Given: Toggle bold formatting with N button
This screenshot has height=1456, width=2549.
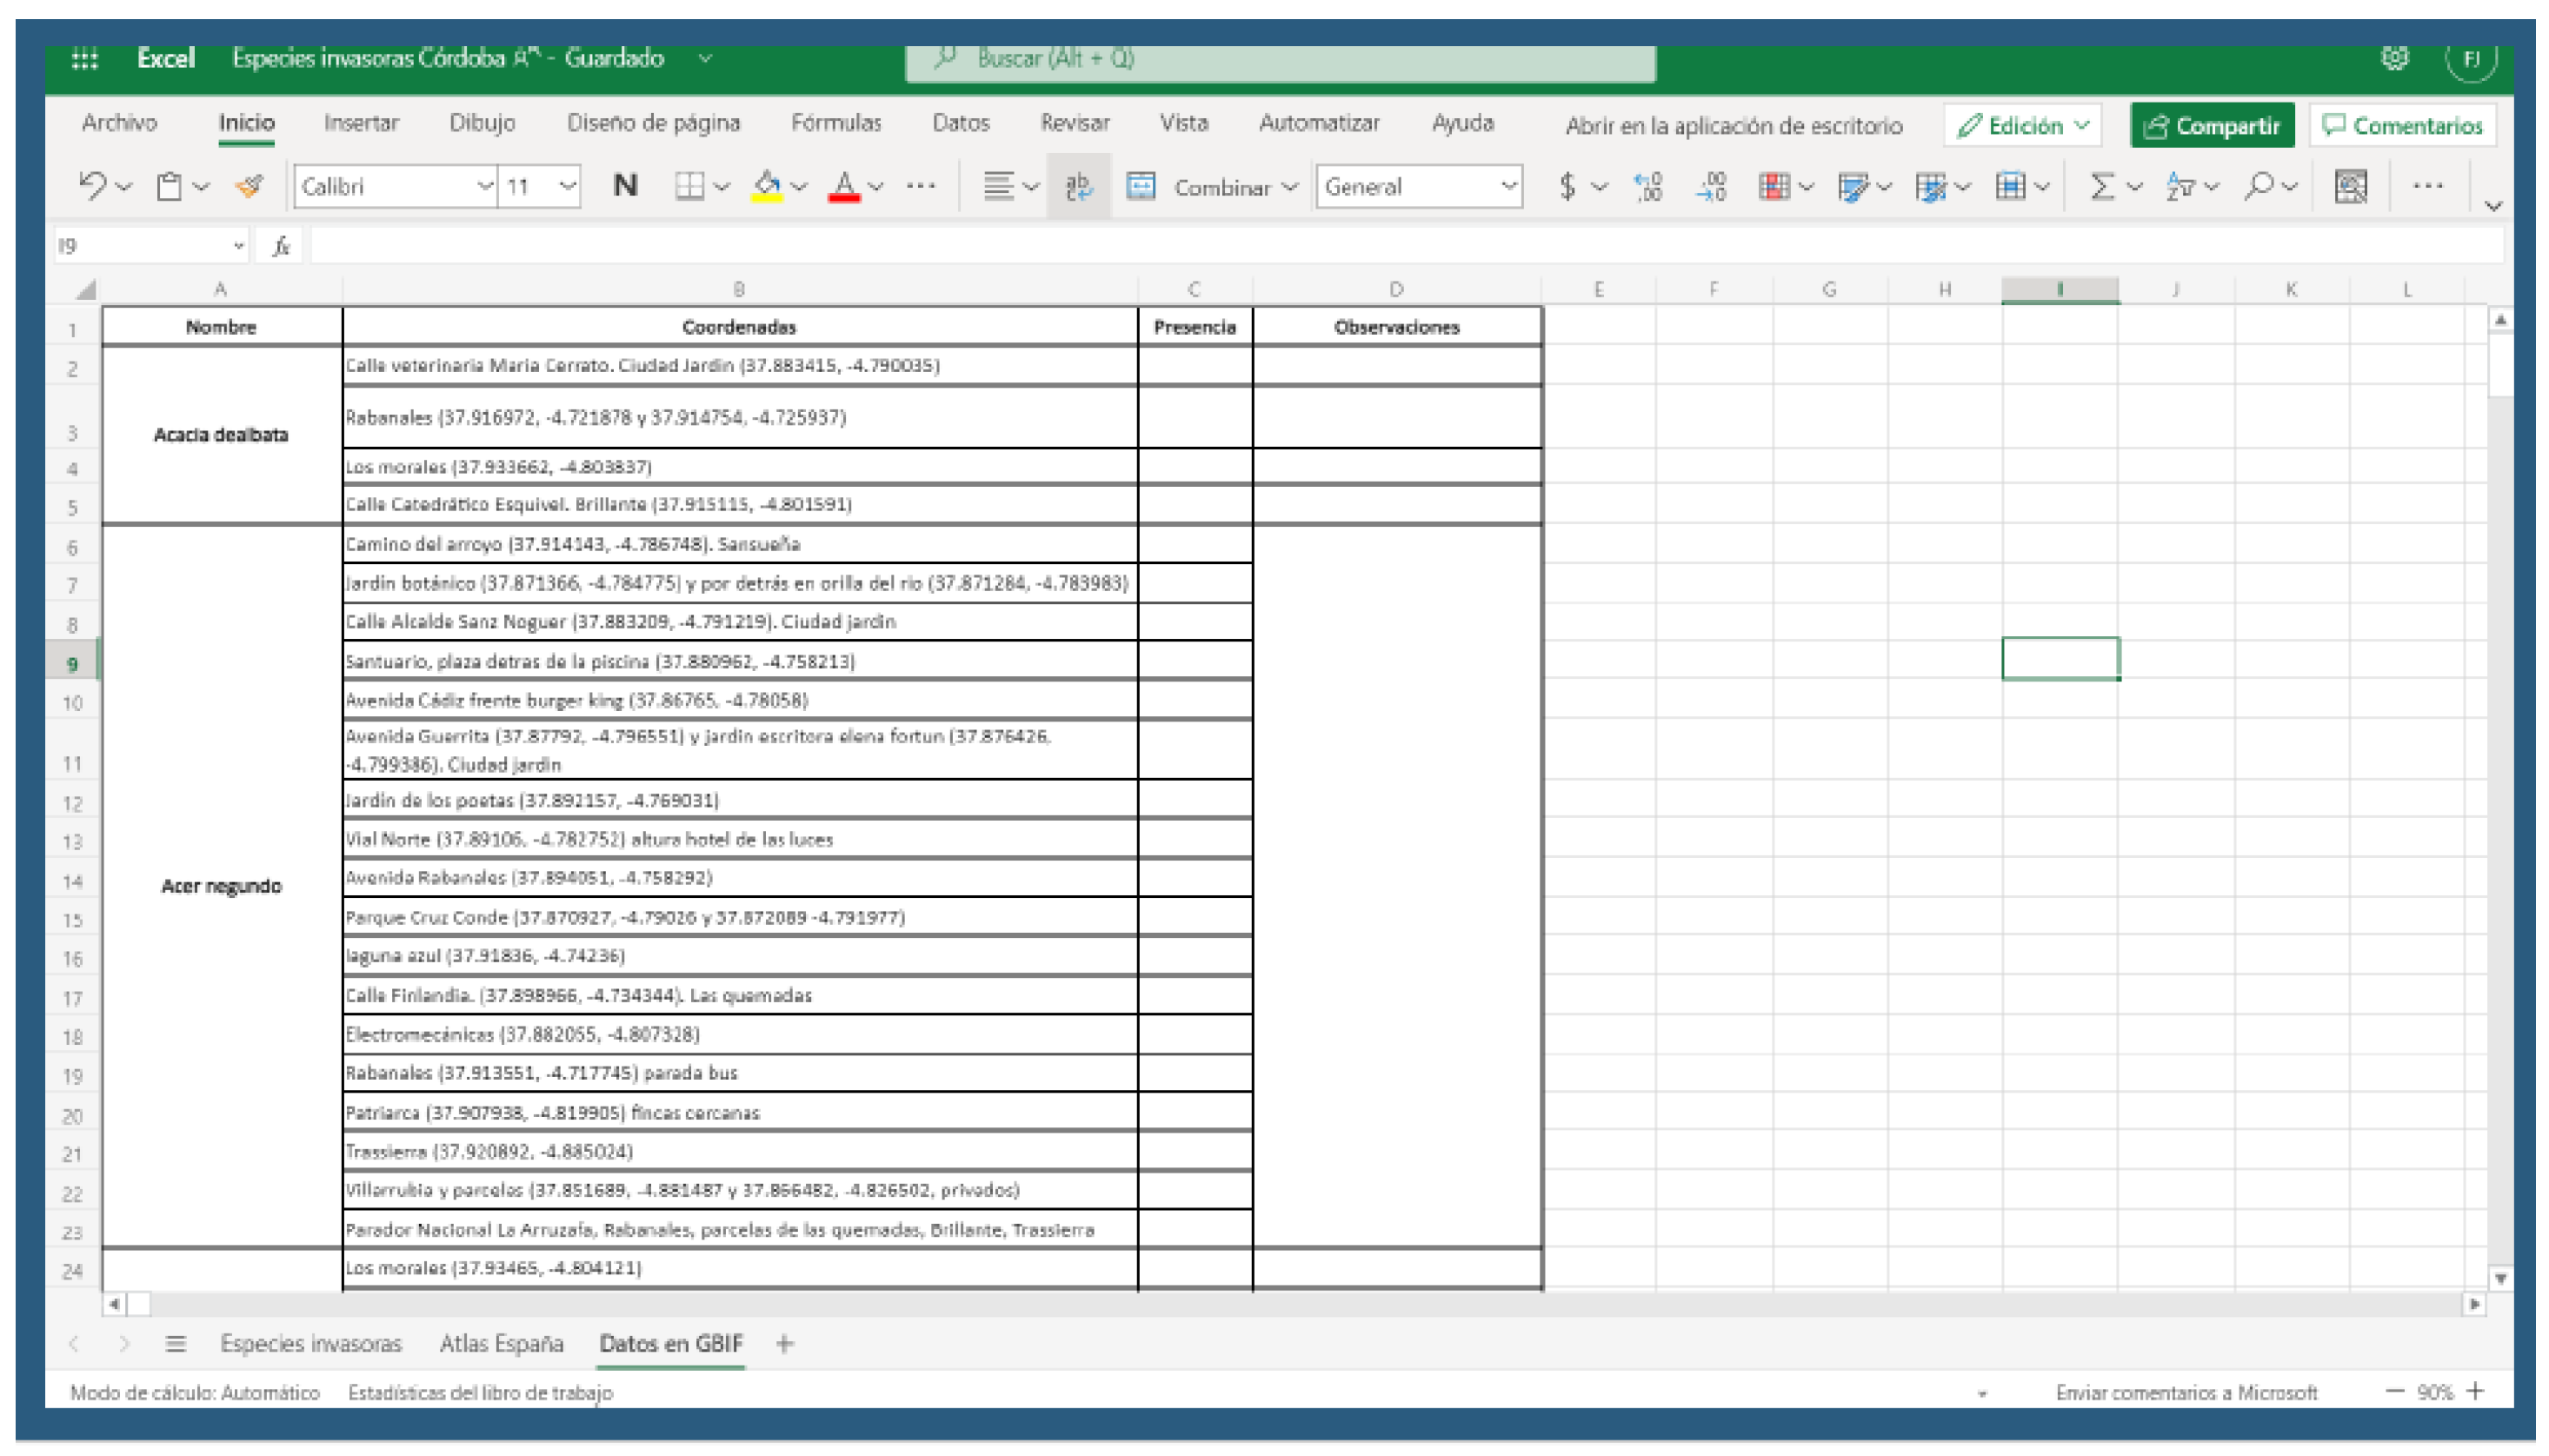Looking at the screenshot, I should click(625, 186).
